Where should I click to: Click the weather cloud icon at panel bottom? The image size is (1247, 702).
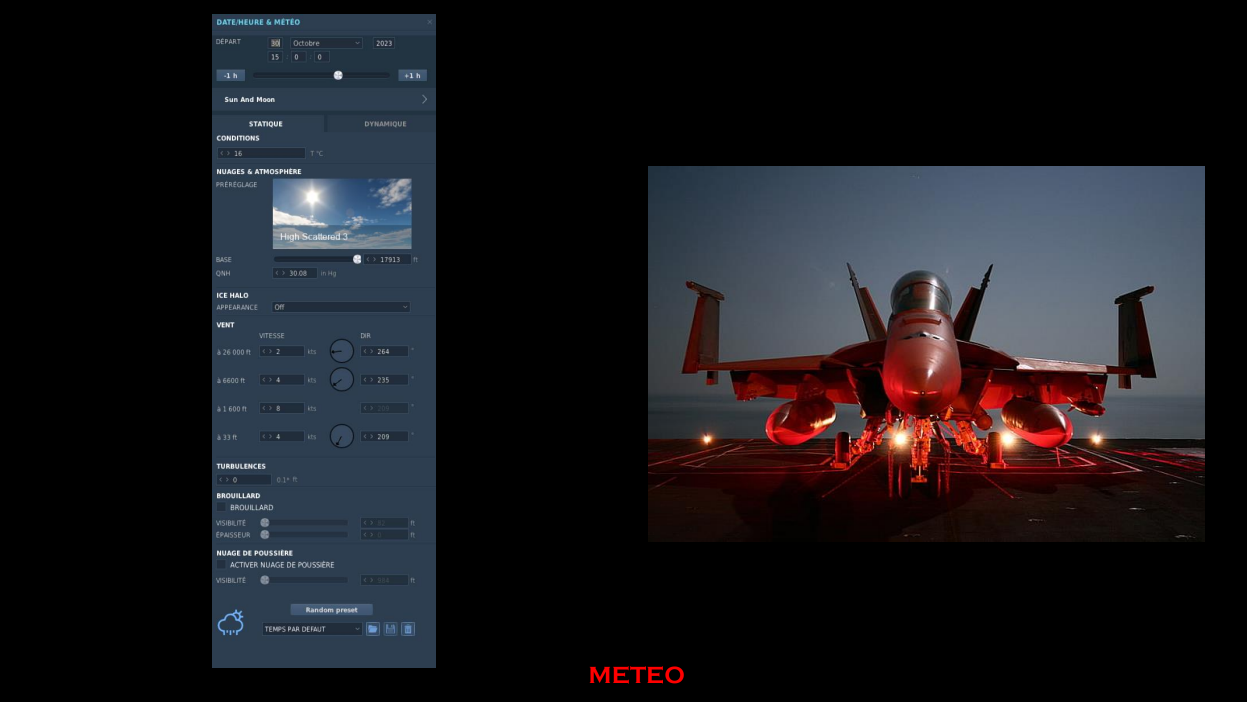point(231,623)
